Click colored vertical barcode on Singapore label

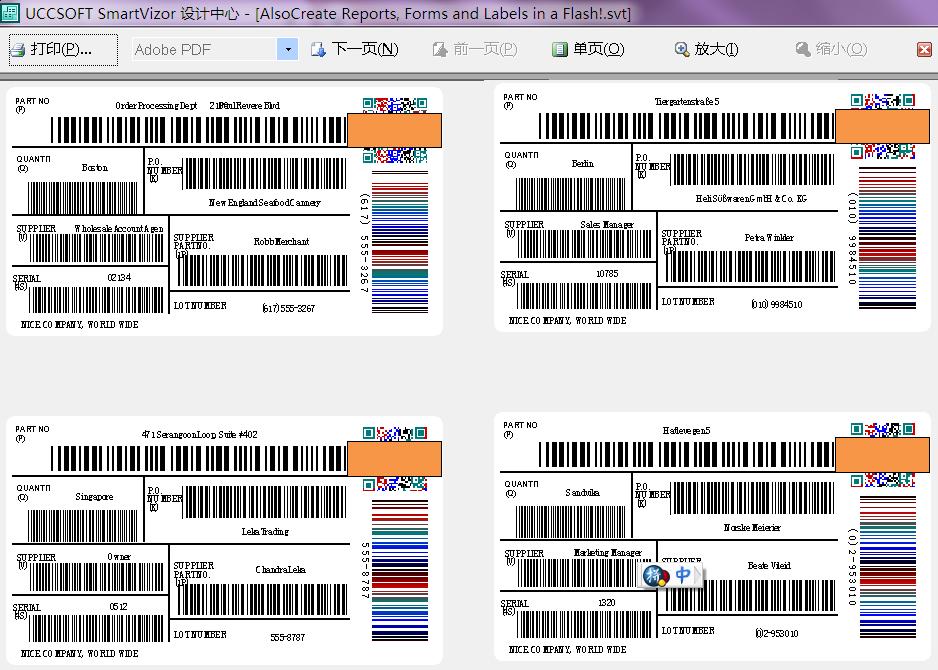[400, 570]
